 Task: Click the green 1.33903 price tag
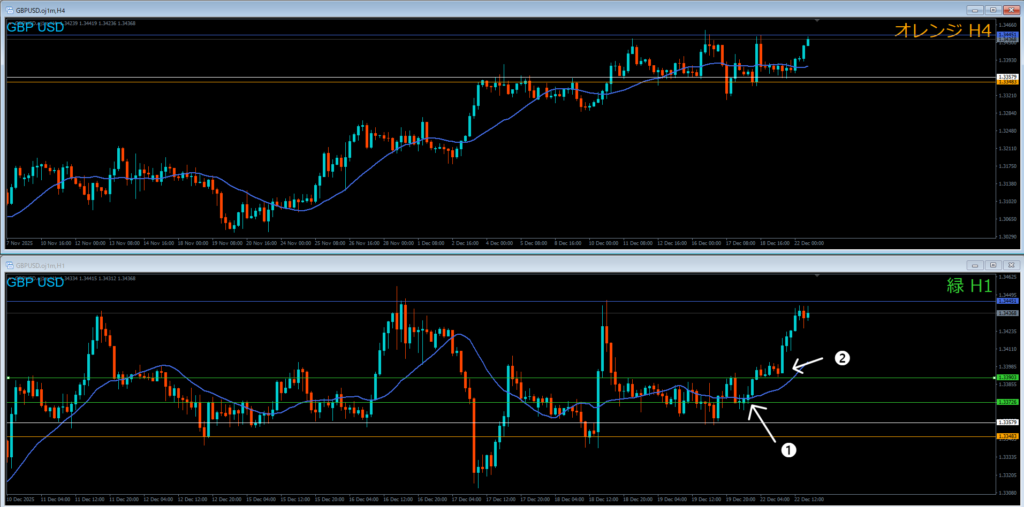pyautogui.click(x=1005, y=377)
